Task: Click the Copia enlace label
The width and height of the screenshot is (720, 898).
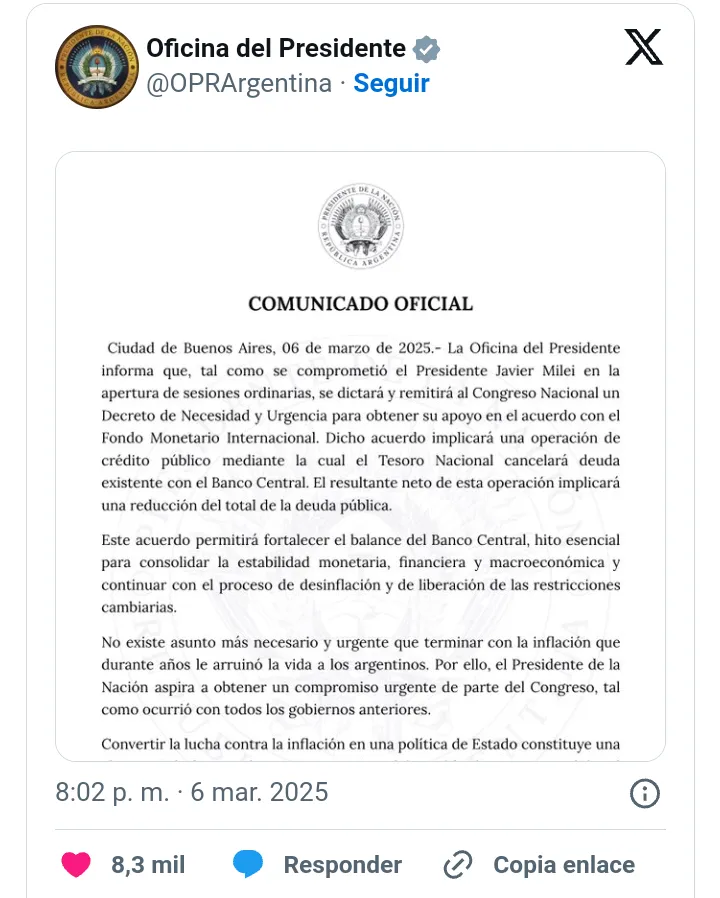Action: coord(564,865)
